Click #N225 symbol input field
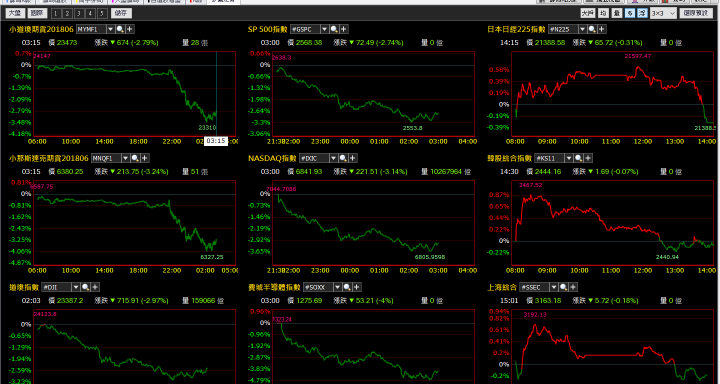Image resolution: width=720 pixels, height=384 pixels. [563, 29]
